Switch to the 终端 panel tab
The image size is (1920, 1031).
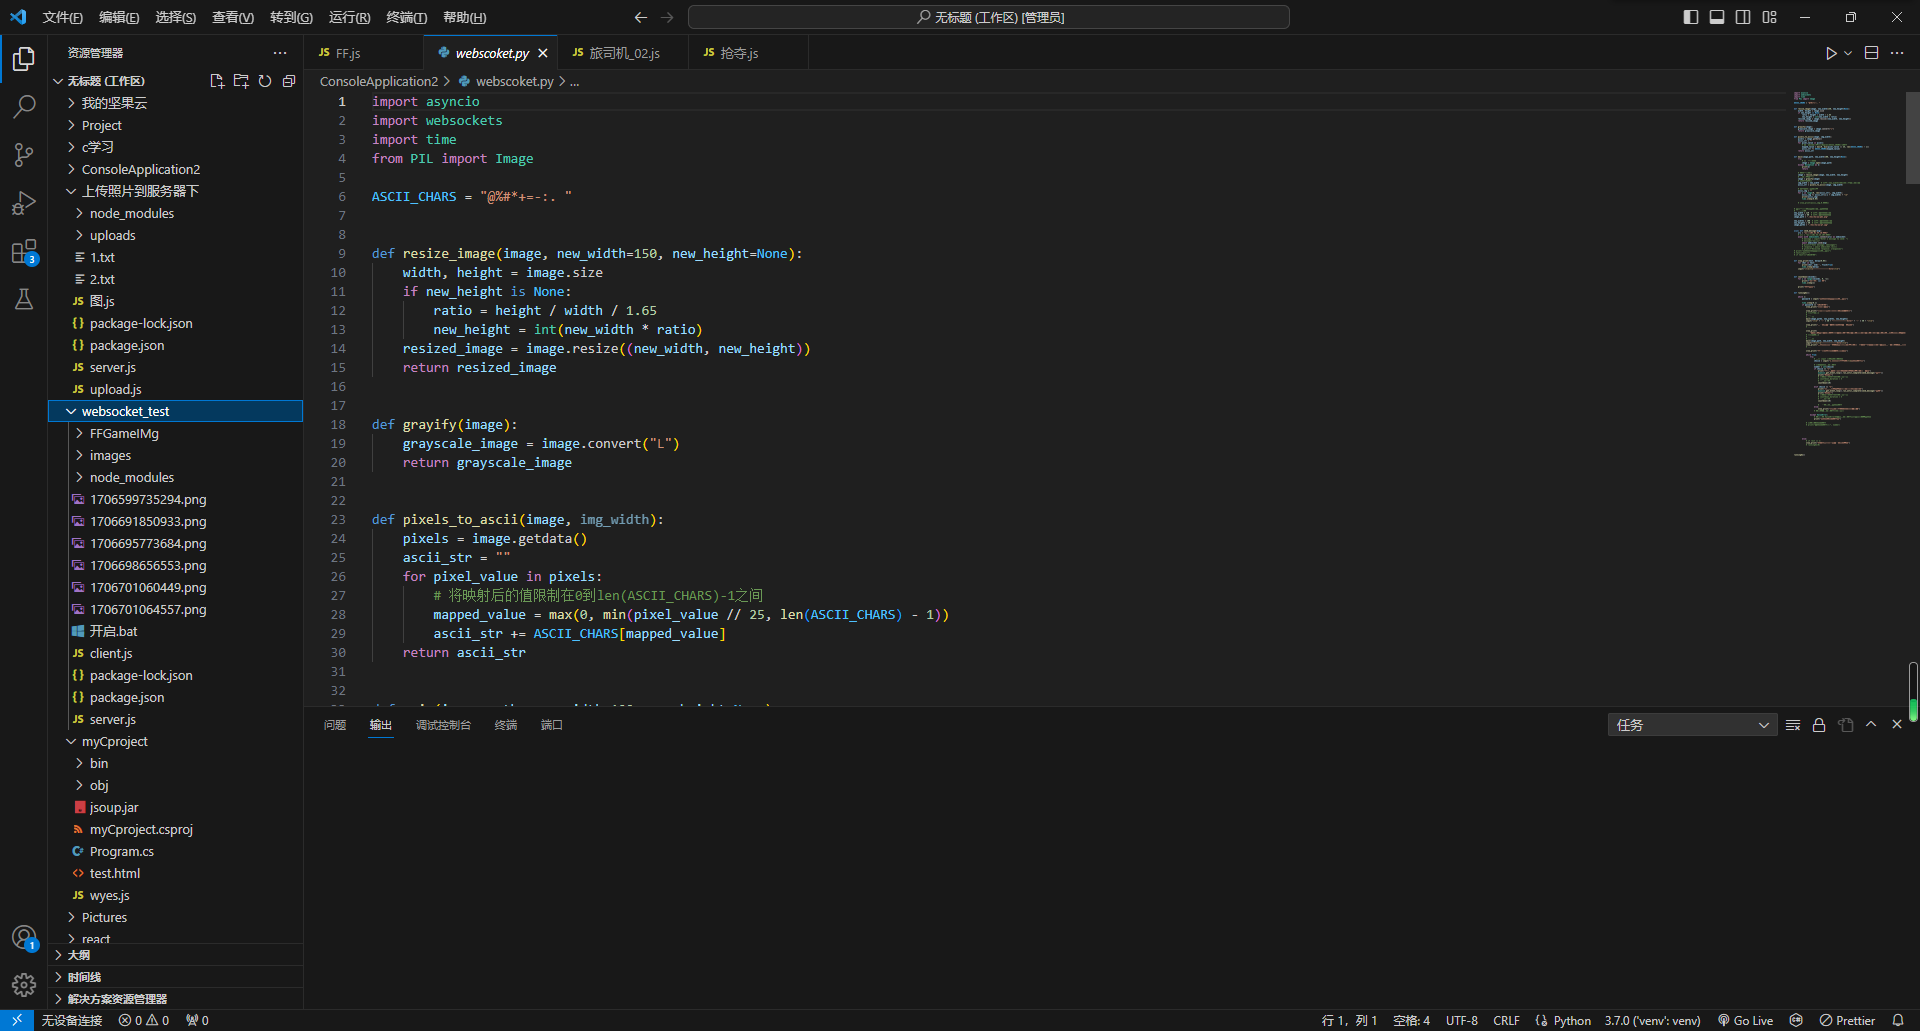506,725
